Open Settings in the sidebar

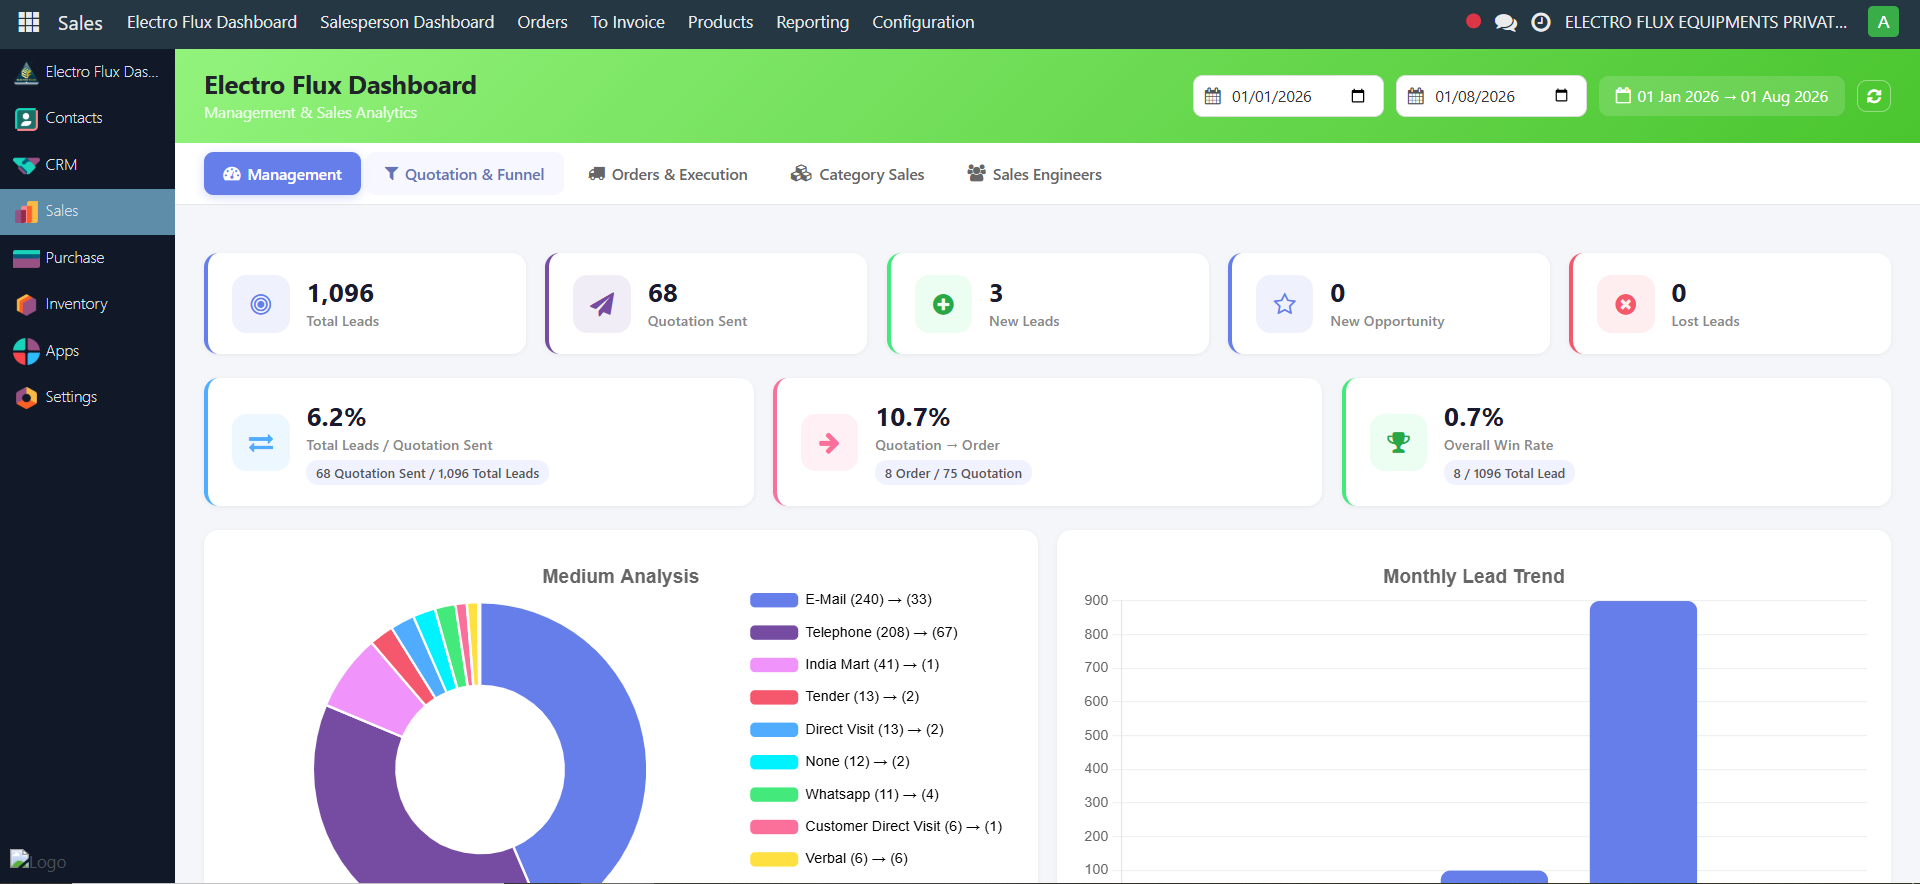pos(87,397)
